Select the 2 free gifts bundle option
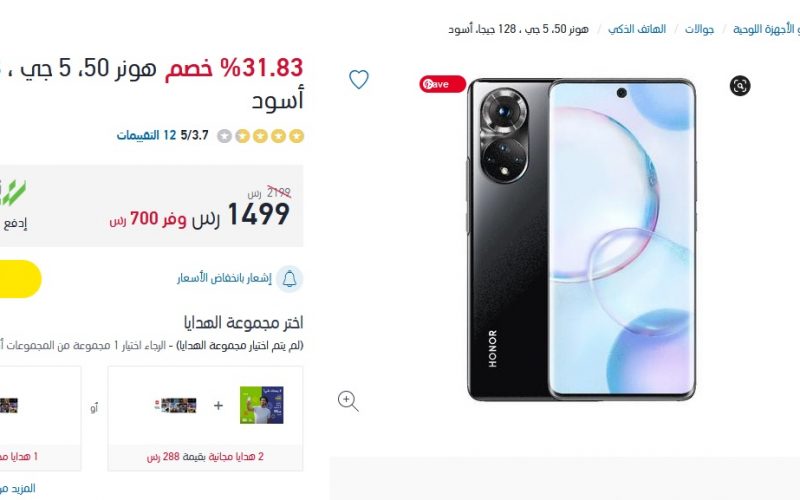The width and height of the screenshot is (800, 500). pos(205,418)
